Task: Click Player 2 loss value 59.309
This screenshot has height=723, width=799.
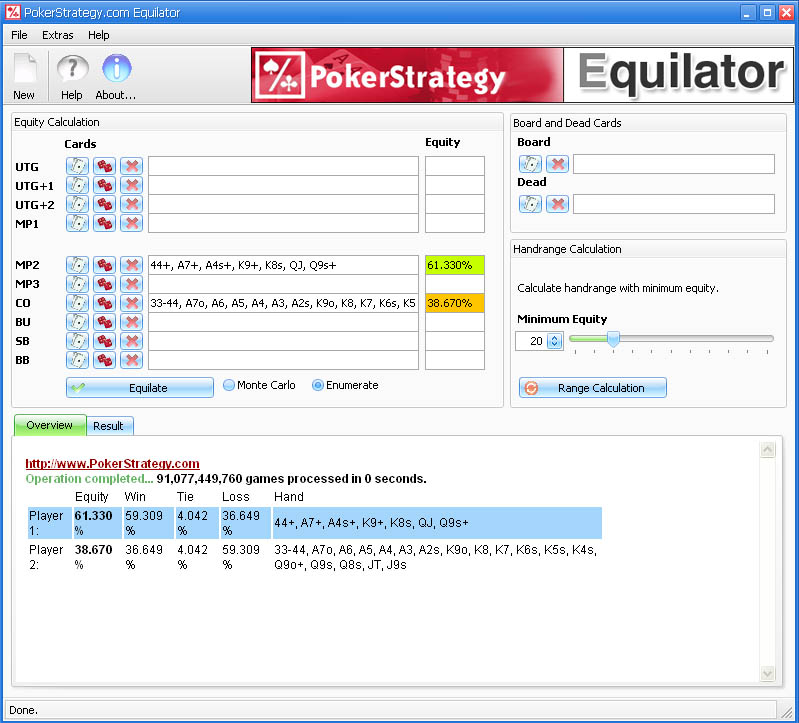Action: (241, 550)
